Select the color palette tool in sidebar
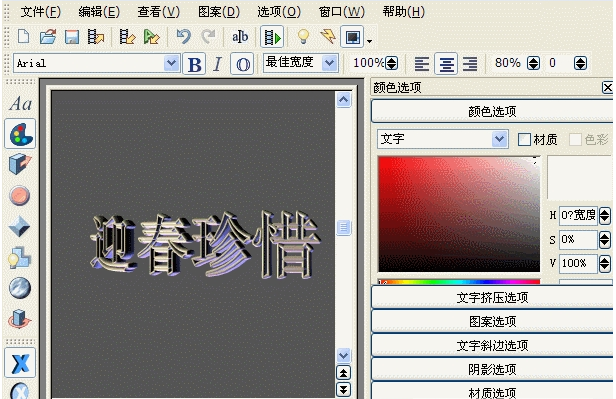Viewport: 616px width, 399px height. point(20,134)
